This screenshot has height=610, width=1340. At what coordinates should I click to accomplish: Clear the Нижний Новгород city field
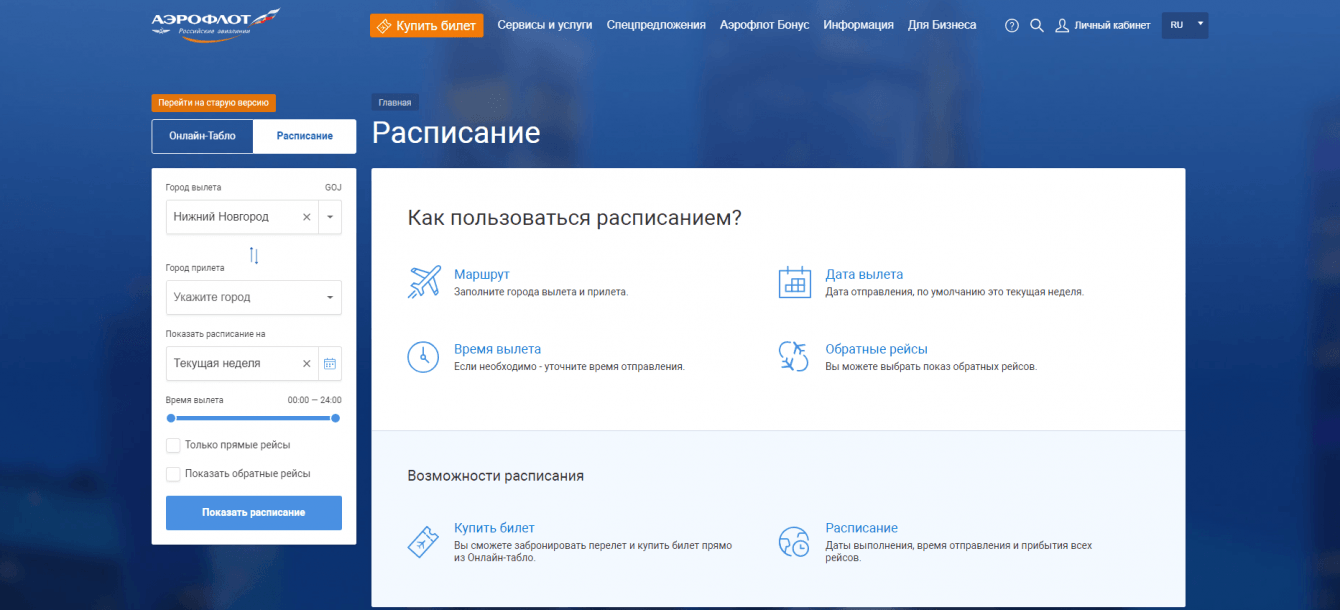pyautogui.click(x=307, y=217)
